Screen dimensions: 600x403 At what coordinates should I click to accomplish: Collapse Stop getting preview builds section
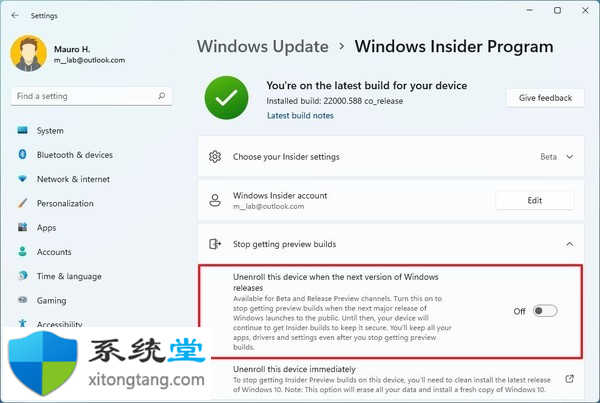click(x=569, y=244)
